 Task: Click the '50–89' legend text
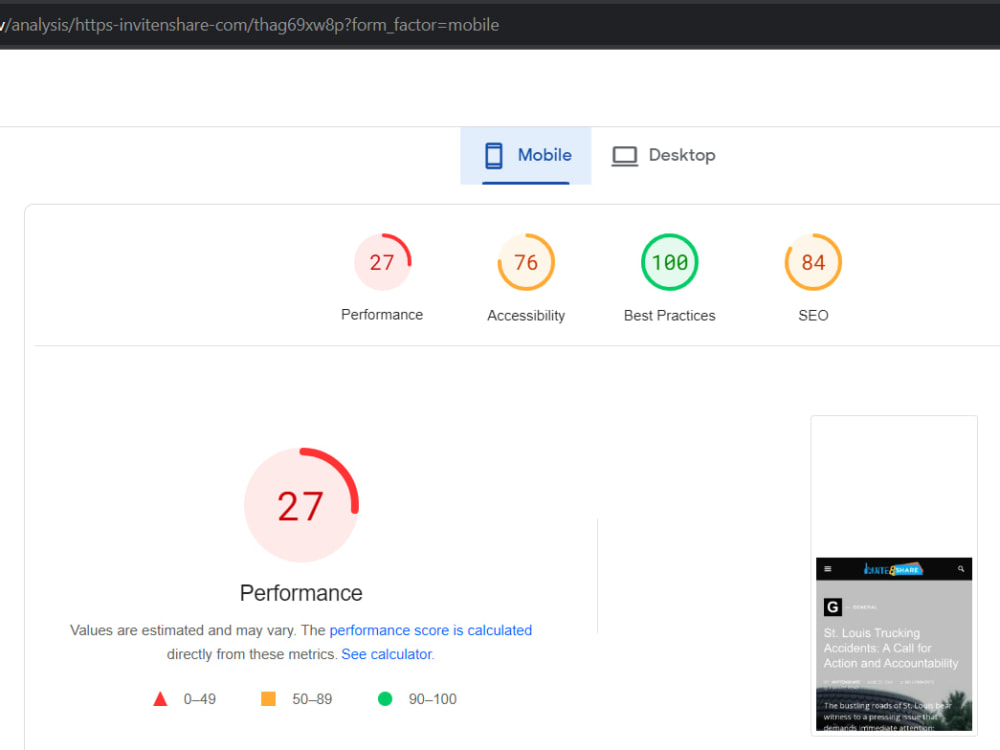[x=312, y=699]
